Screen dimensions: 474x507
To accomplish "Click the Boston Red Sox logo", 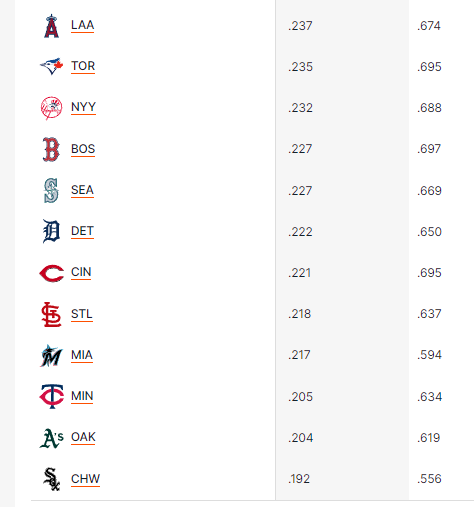I will coord(51,149).
